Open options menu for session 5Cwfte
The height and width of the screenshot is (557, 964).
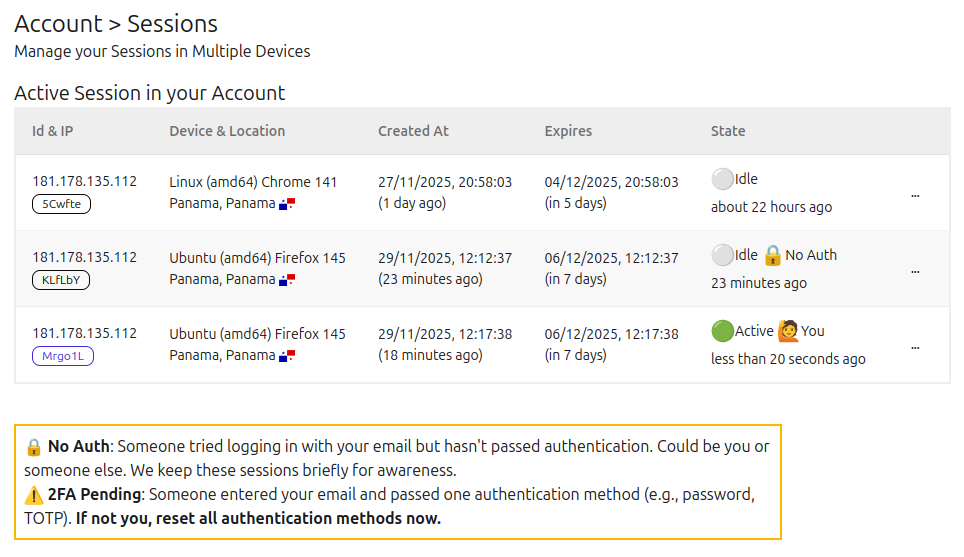915,196
